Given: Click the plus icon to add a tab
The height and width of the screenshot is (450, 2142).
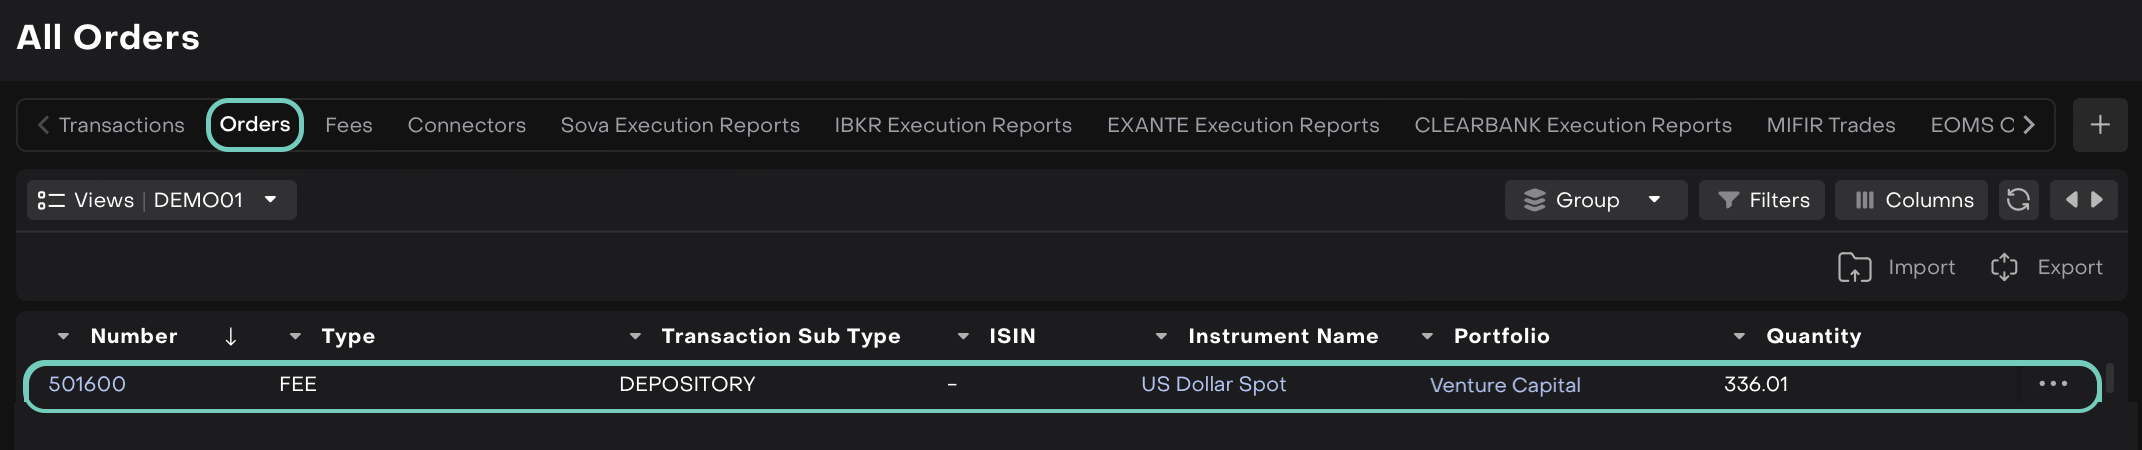Looking at the screenshot, I should pyautogui.click(x=2100, y=125).
